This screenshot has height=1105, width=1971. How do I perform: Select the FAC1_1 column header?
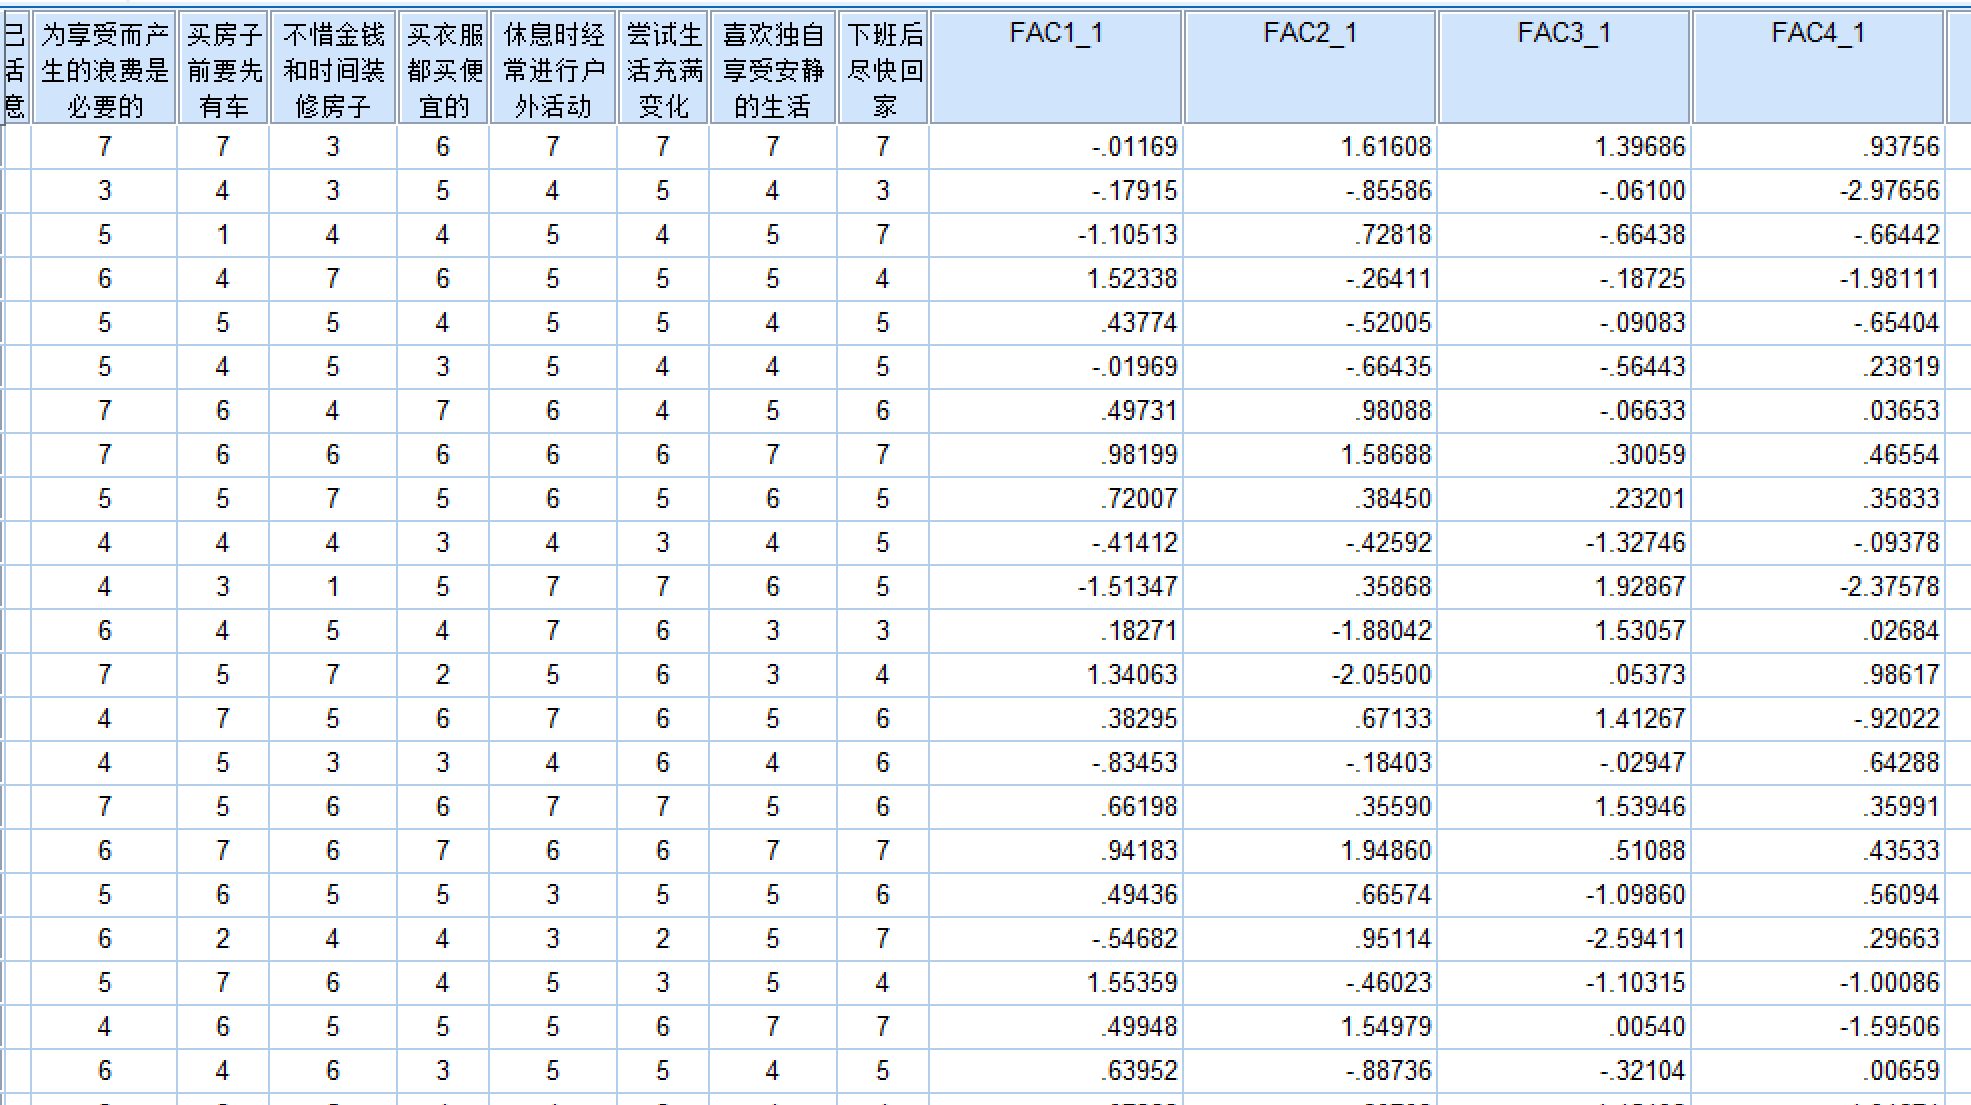point(1056,67)
